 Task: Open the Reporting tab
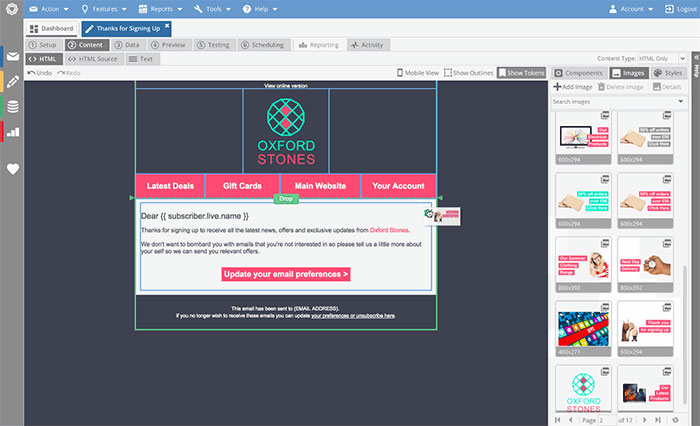point(319,45)
